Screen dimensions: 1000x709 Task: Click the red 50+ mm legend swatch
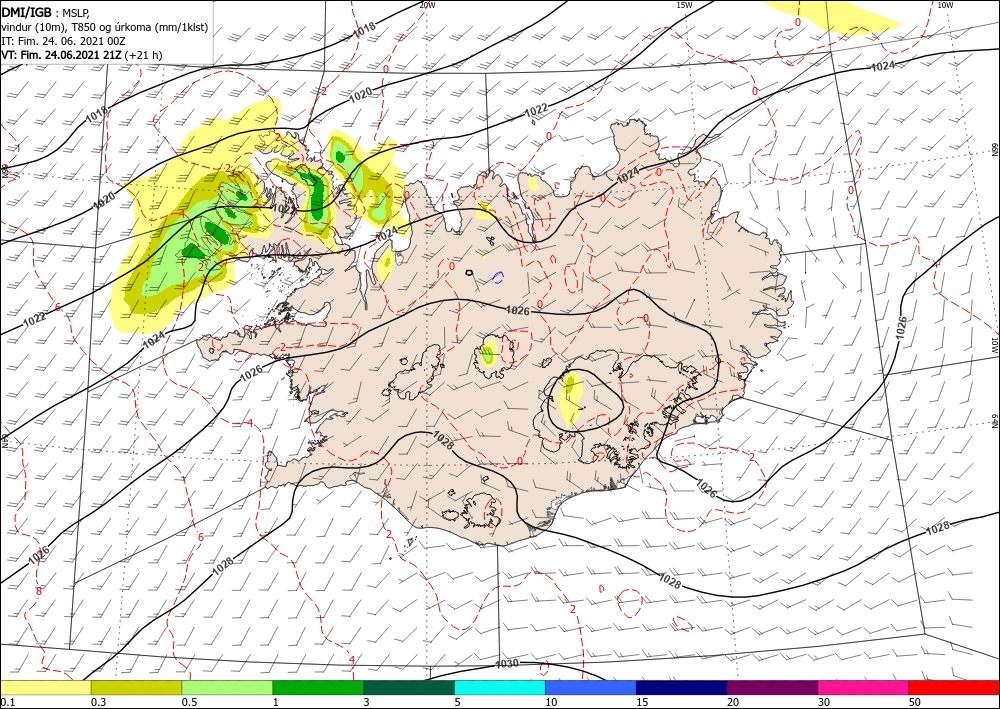[x=954, y=687]
